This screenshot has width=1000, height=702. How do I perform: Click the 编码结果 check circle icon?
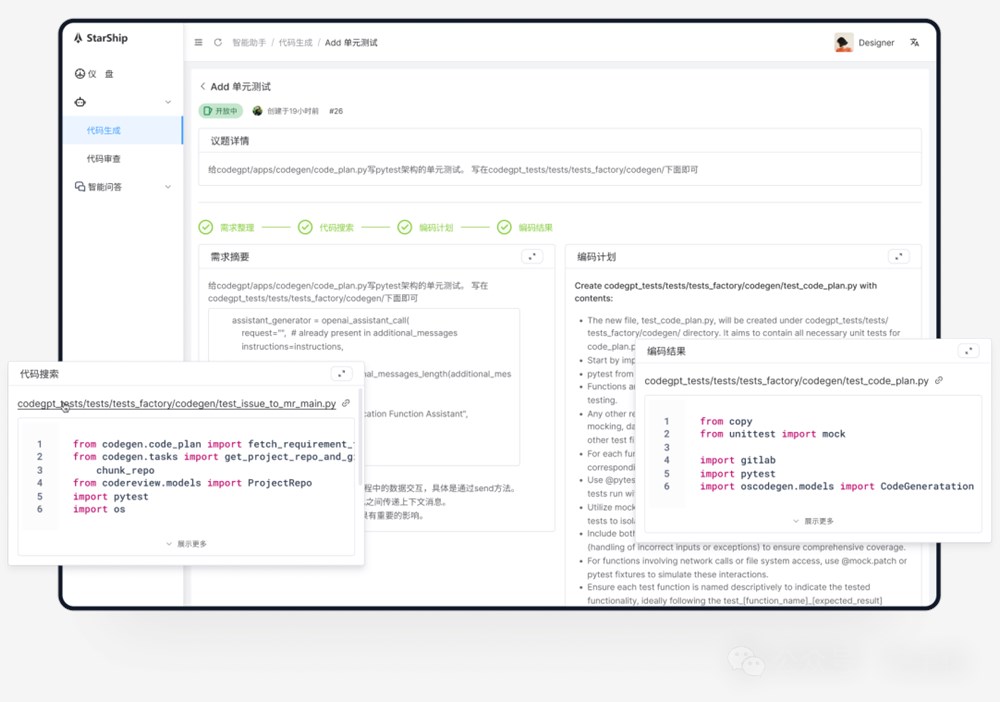click(x=504, y=227)
